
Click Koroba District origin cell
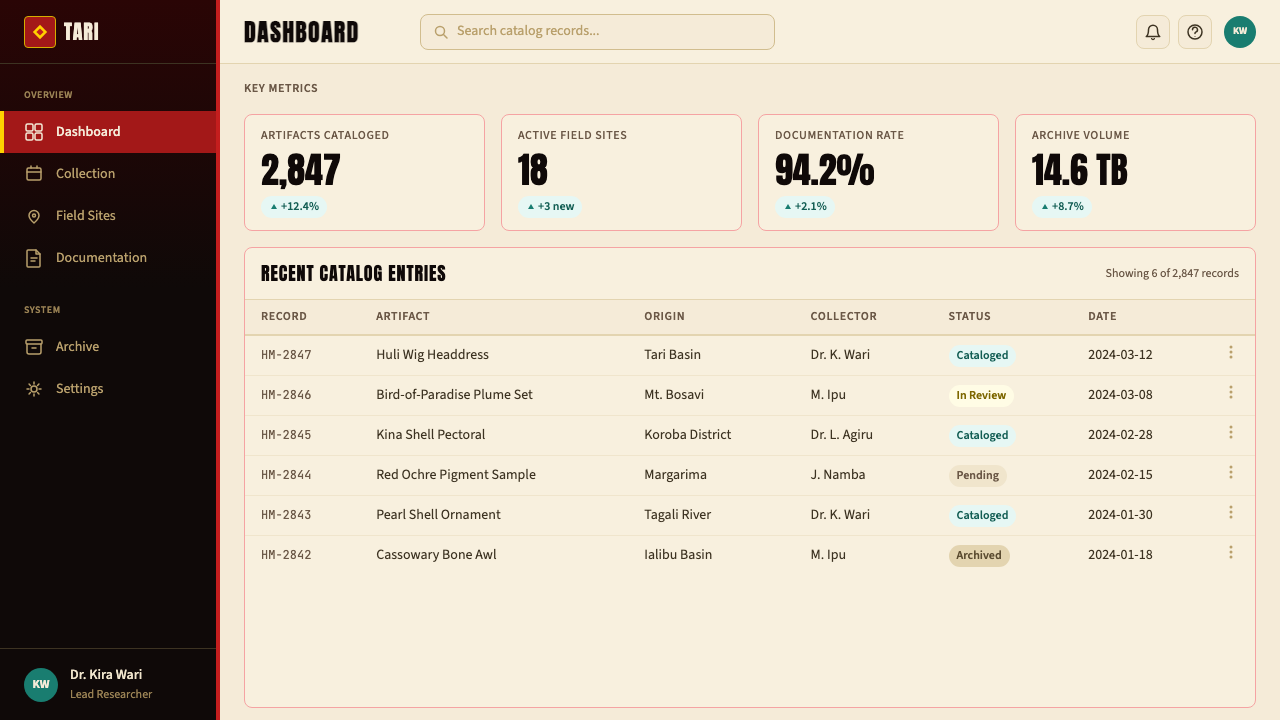click(688, 435)
